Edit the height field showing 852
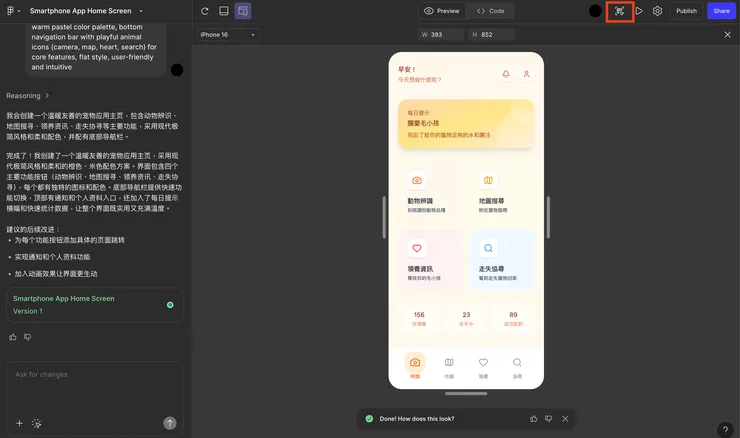This screenshot has height=438, width=740. (x=491, y=34)
